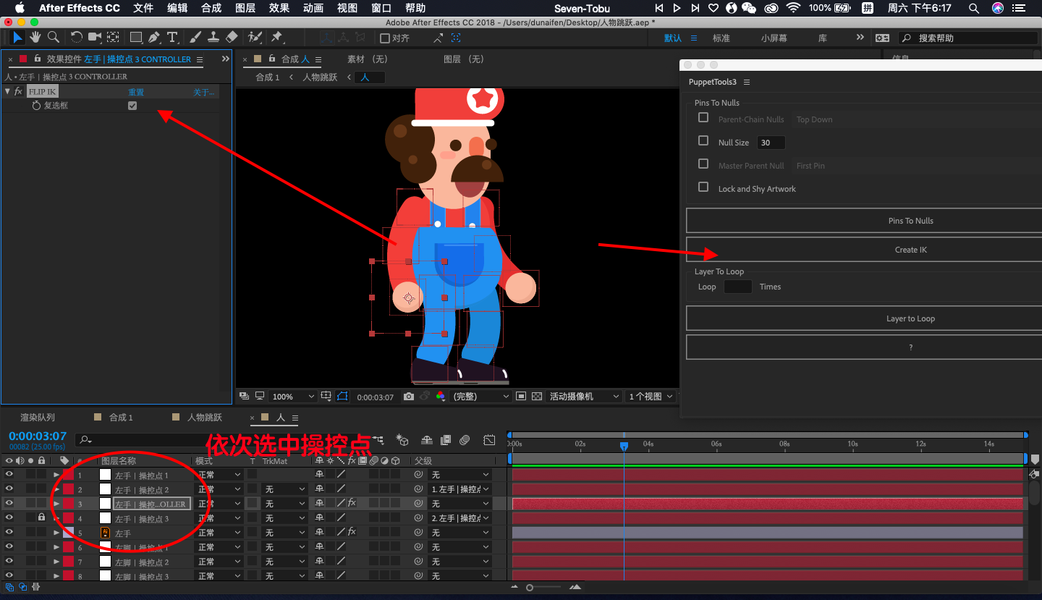Select the Puppet Pin tool

click(x=277, y=38)
